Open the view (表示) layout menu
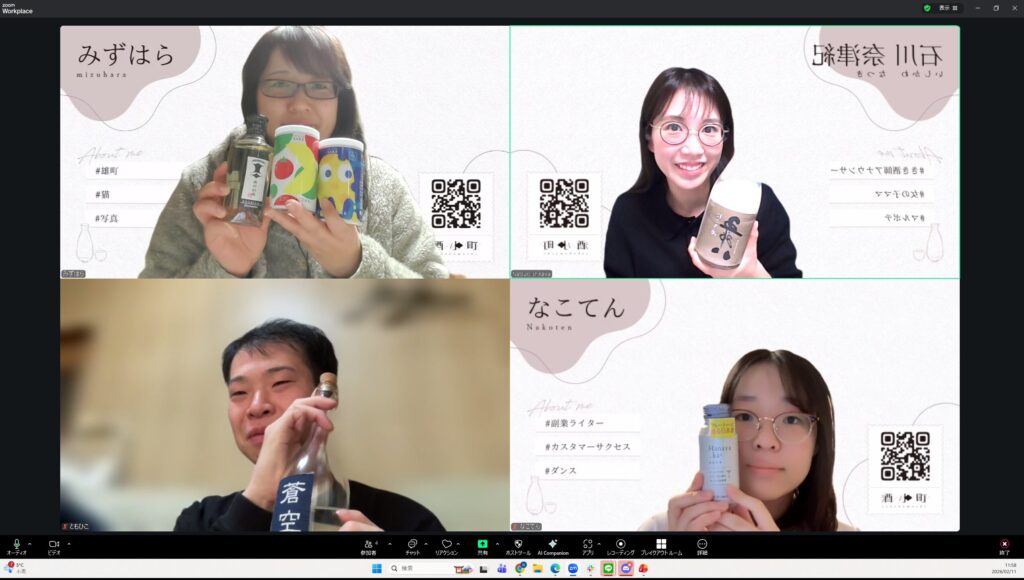 (946, 7)
